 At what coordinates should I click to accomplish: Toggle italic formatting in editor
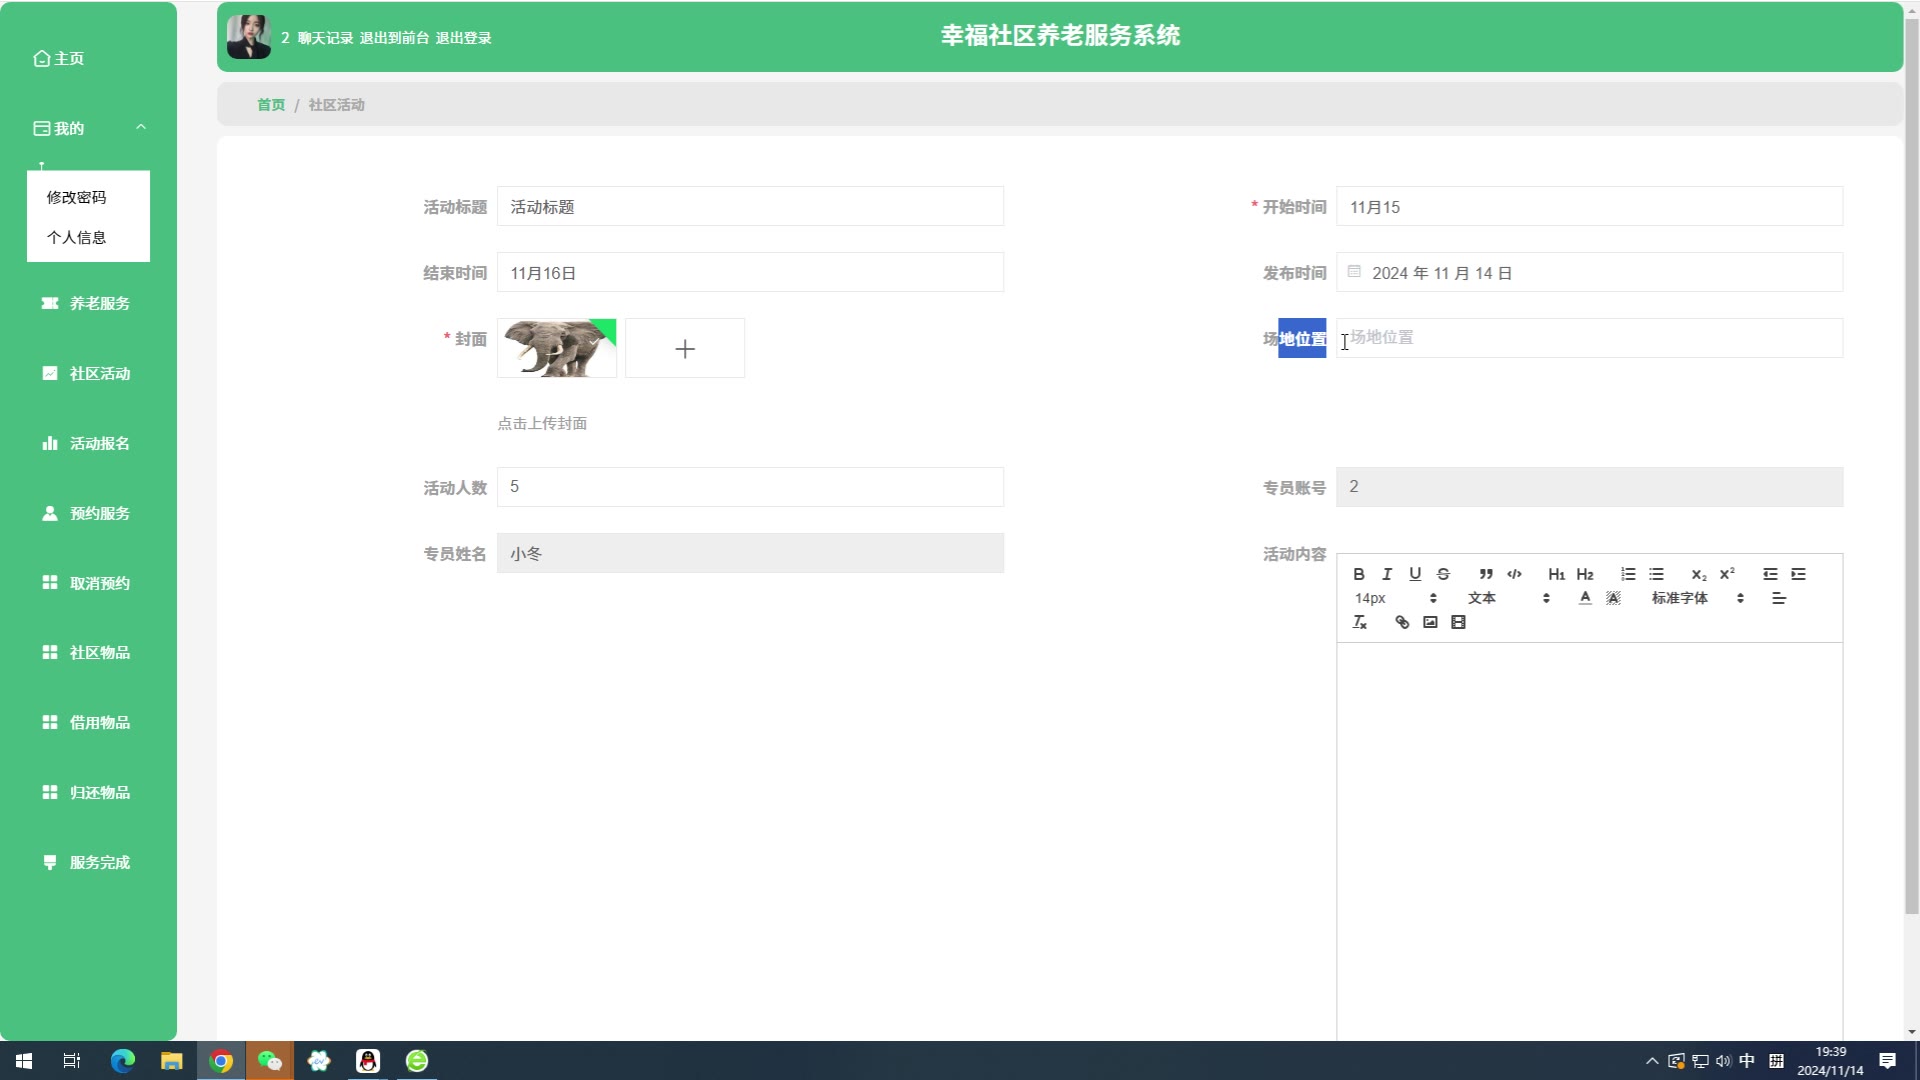pos(1387,574)
